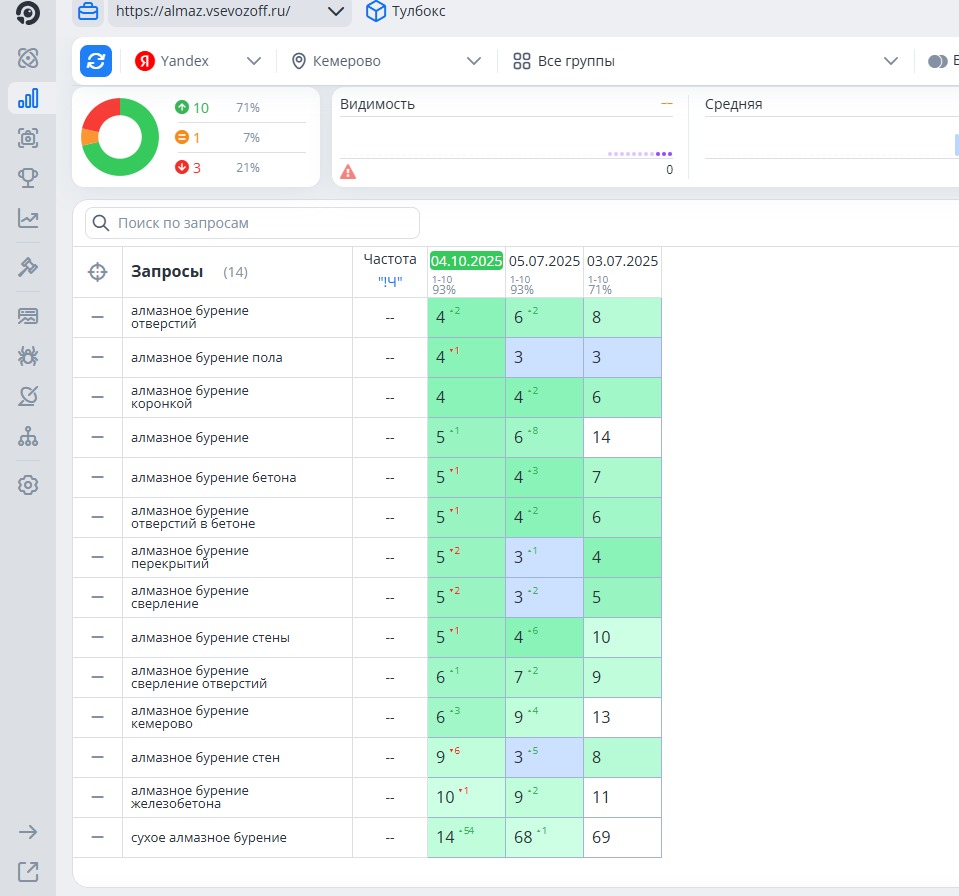Image resolution: width=959 pixels, height=896 pixels.
Task: Click the blue refresh positions button
Action: [x=96, y=61]
